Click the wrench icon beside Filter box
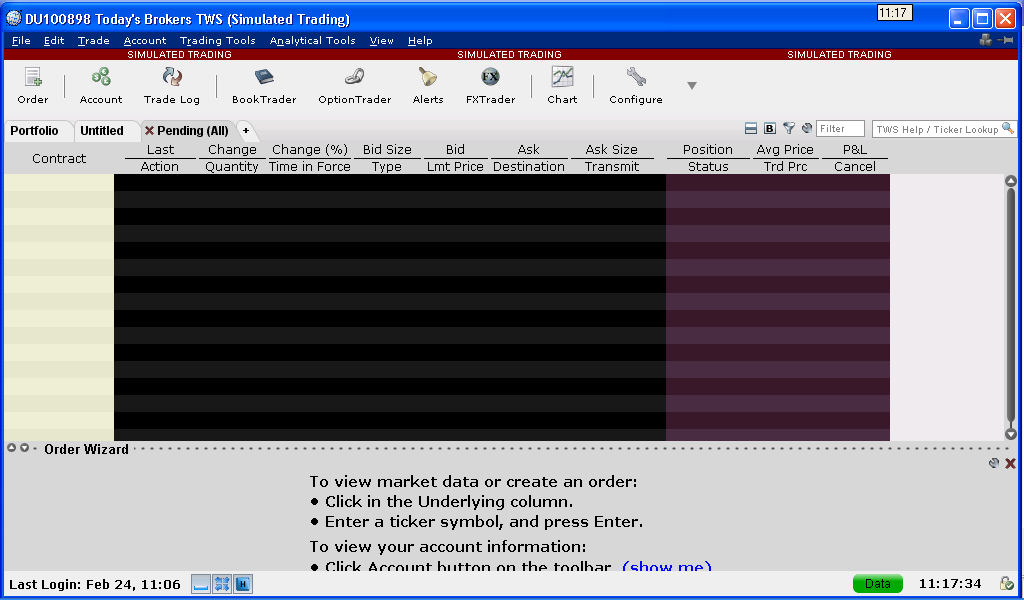This screenshot has height=600, width=1024. click(807, 129)
